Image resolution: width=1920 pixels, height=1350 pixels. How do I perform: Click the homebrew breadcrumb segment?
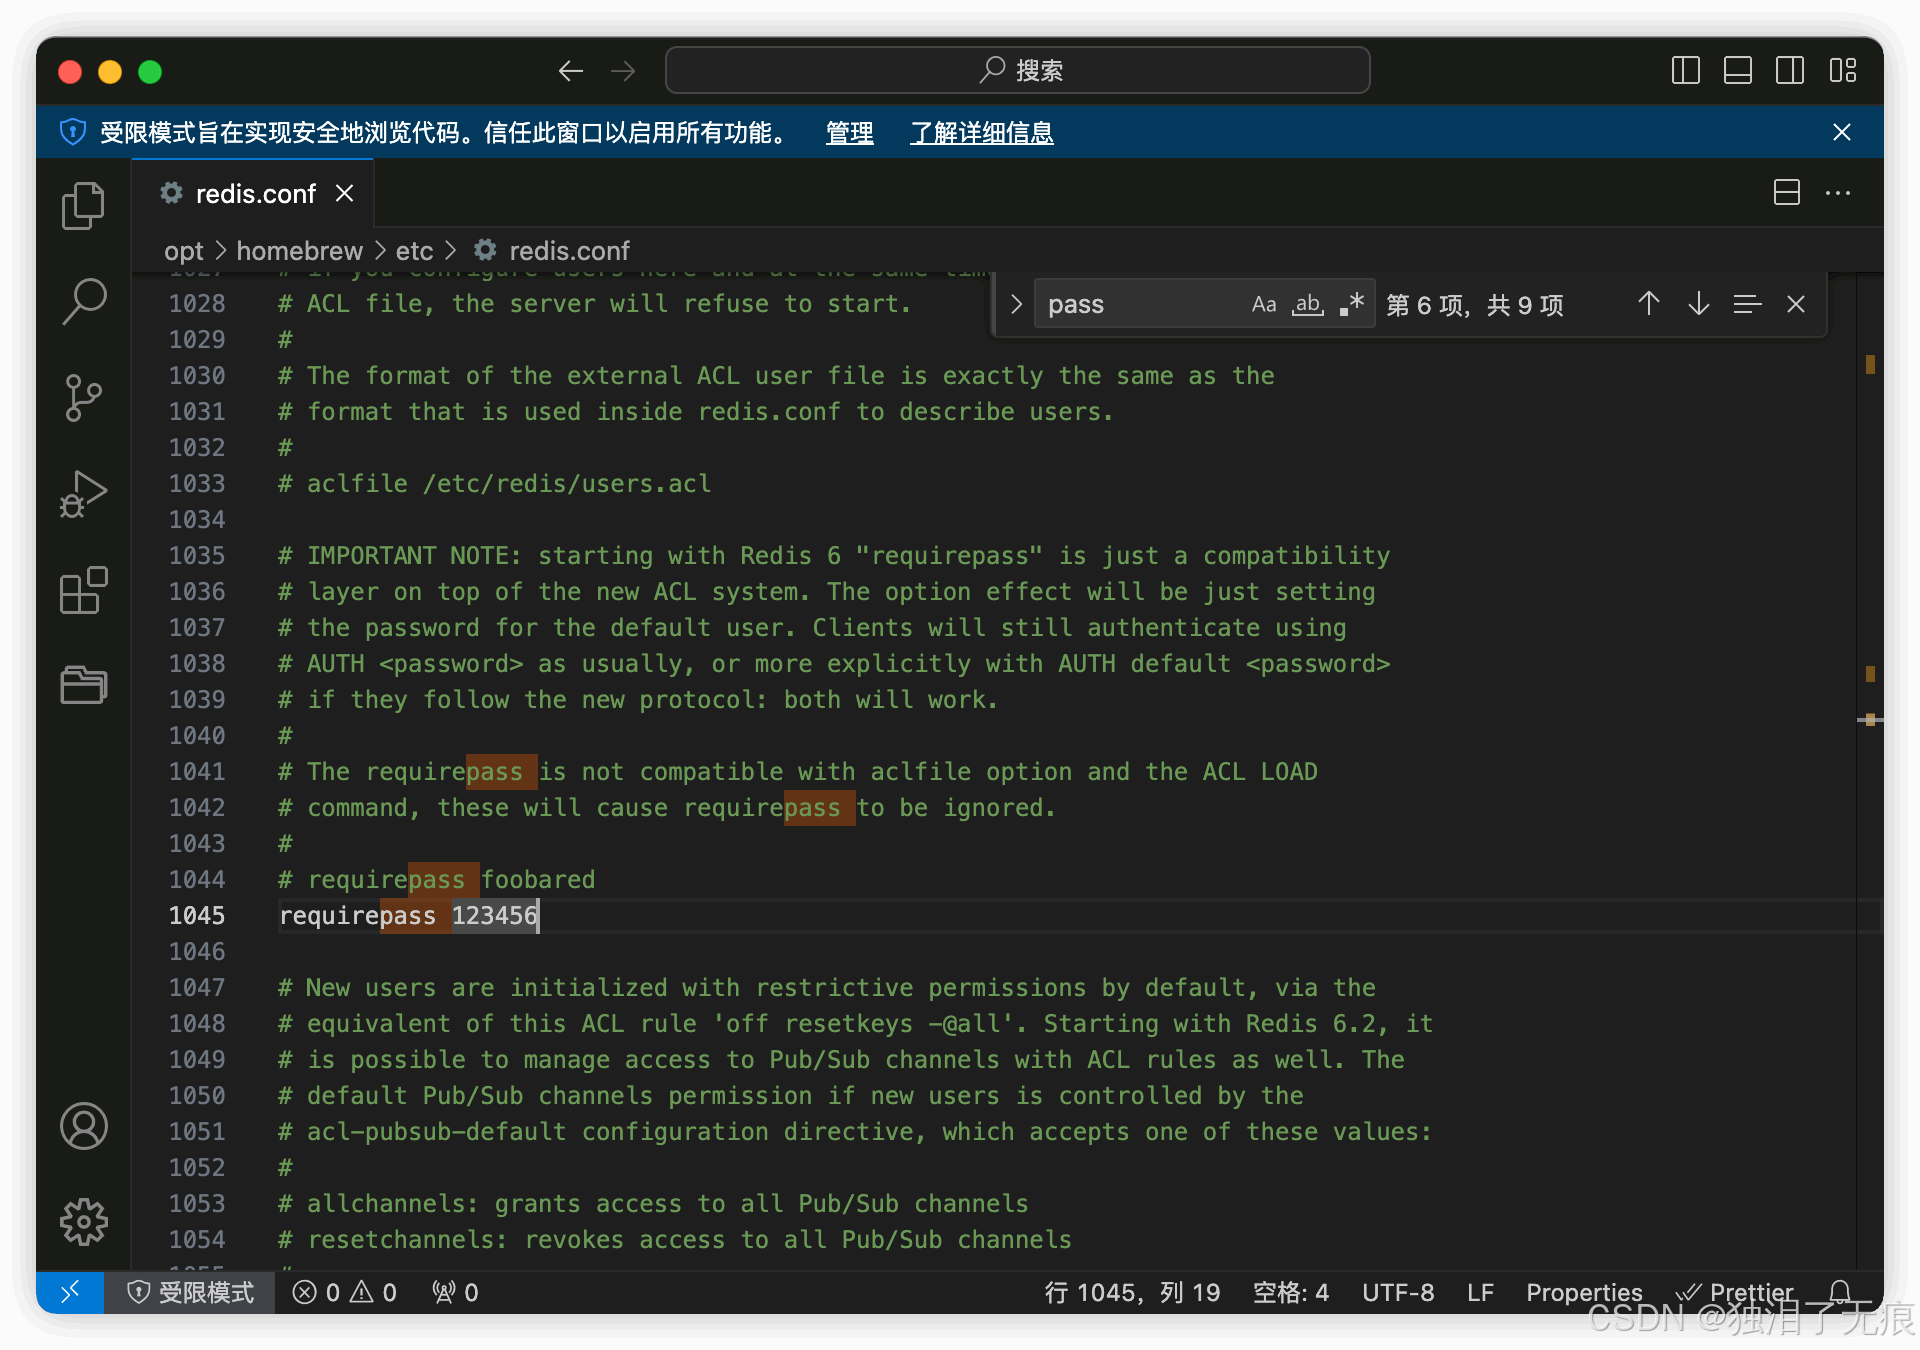(x=299, y=251)
